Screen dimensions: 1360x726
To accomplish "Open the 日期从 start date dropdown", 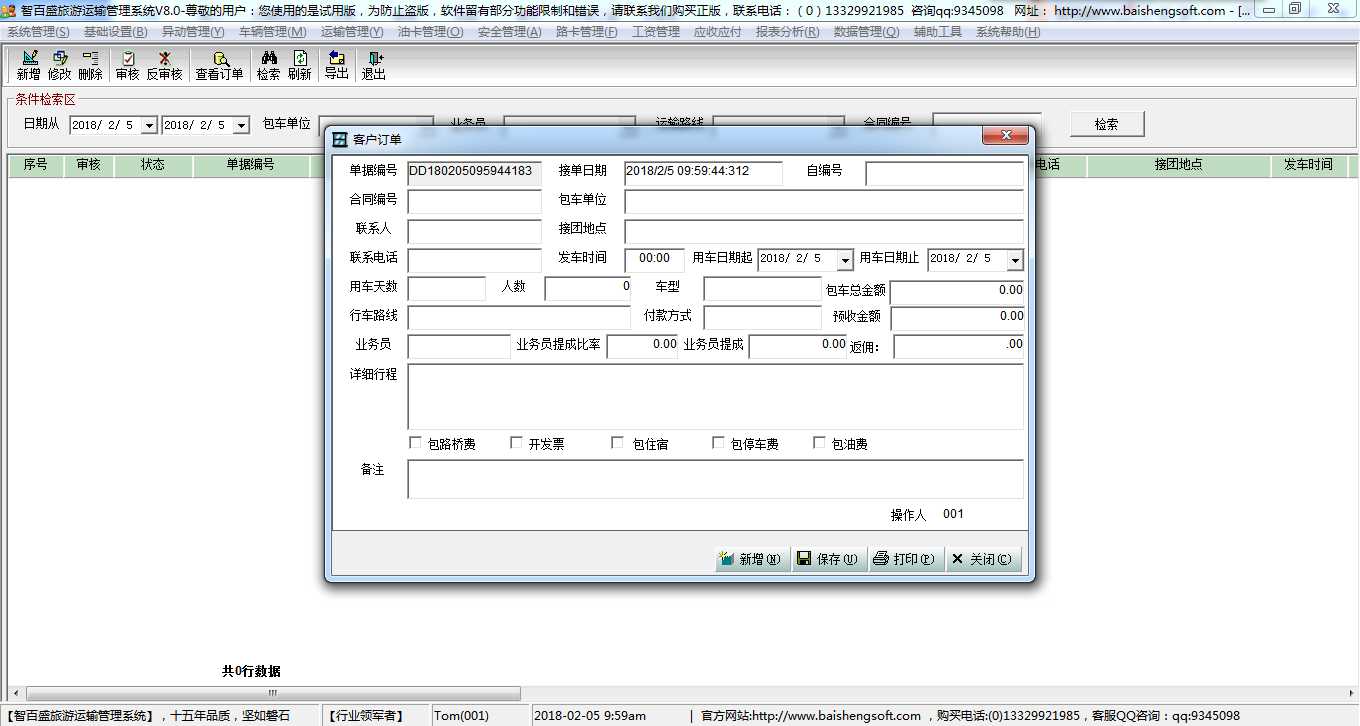I will [149, 125].
